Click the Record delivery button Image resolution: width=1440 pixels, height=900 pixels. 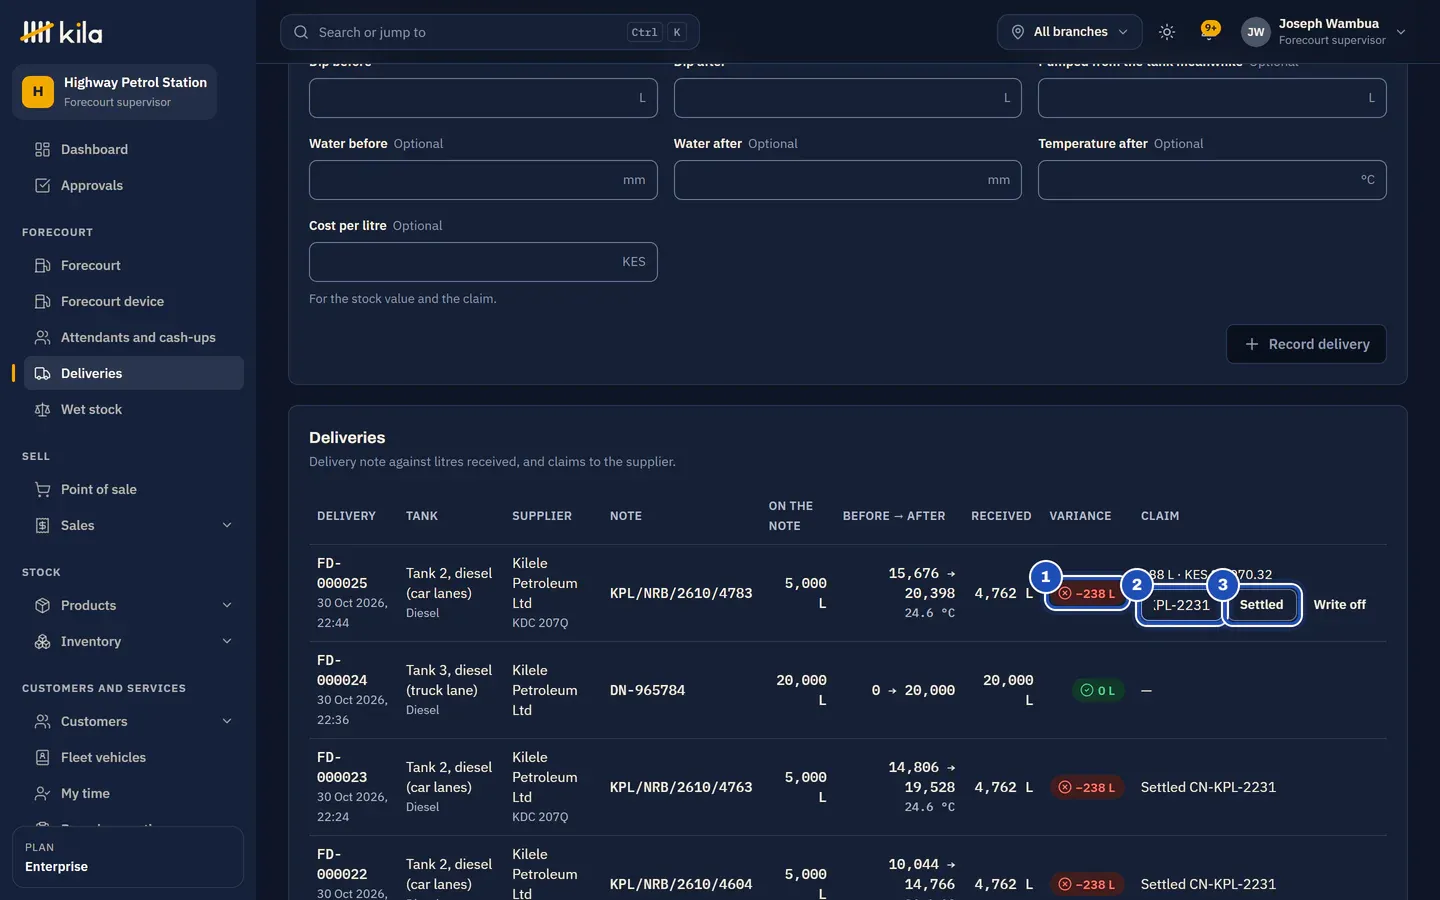[x=1306, y=344]
